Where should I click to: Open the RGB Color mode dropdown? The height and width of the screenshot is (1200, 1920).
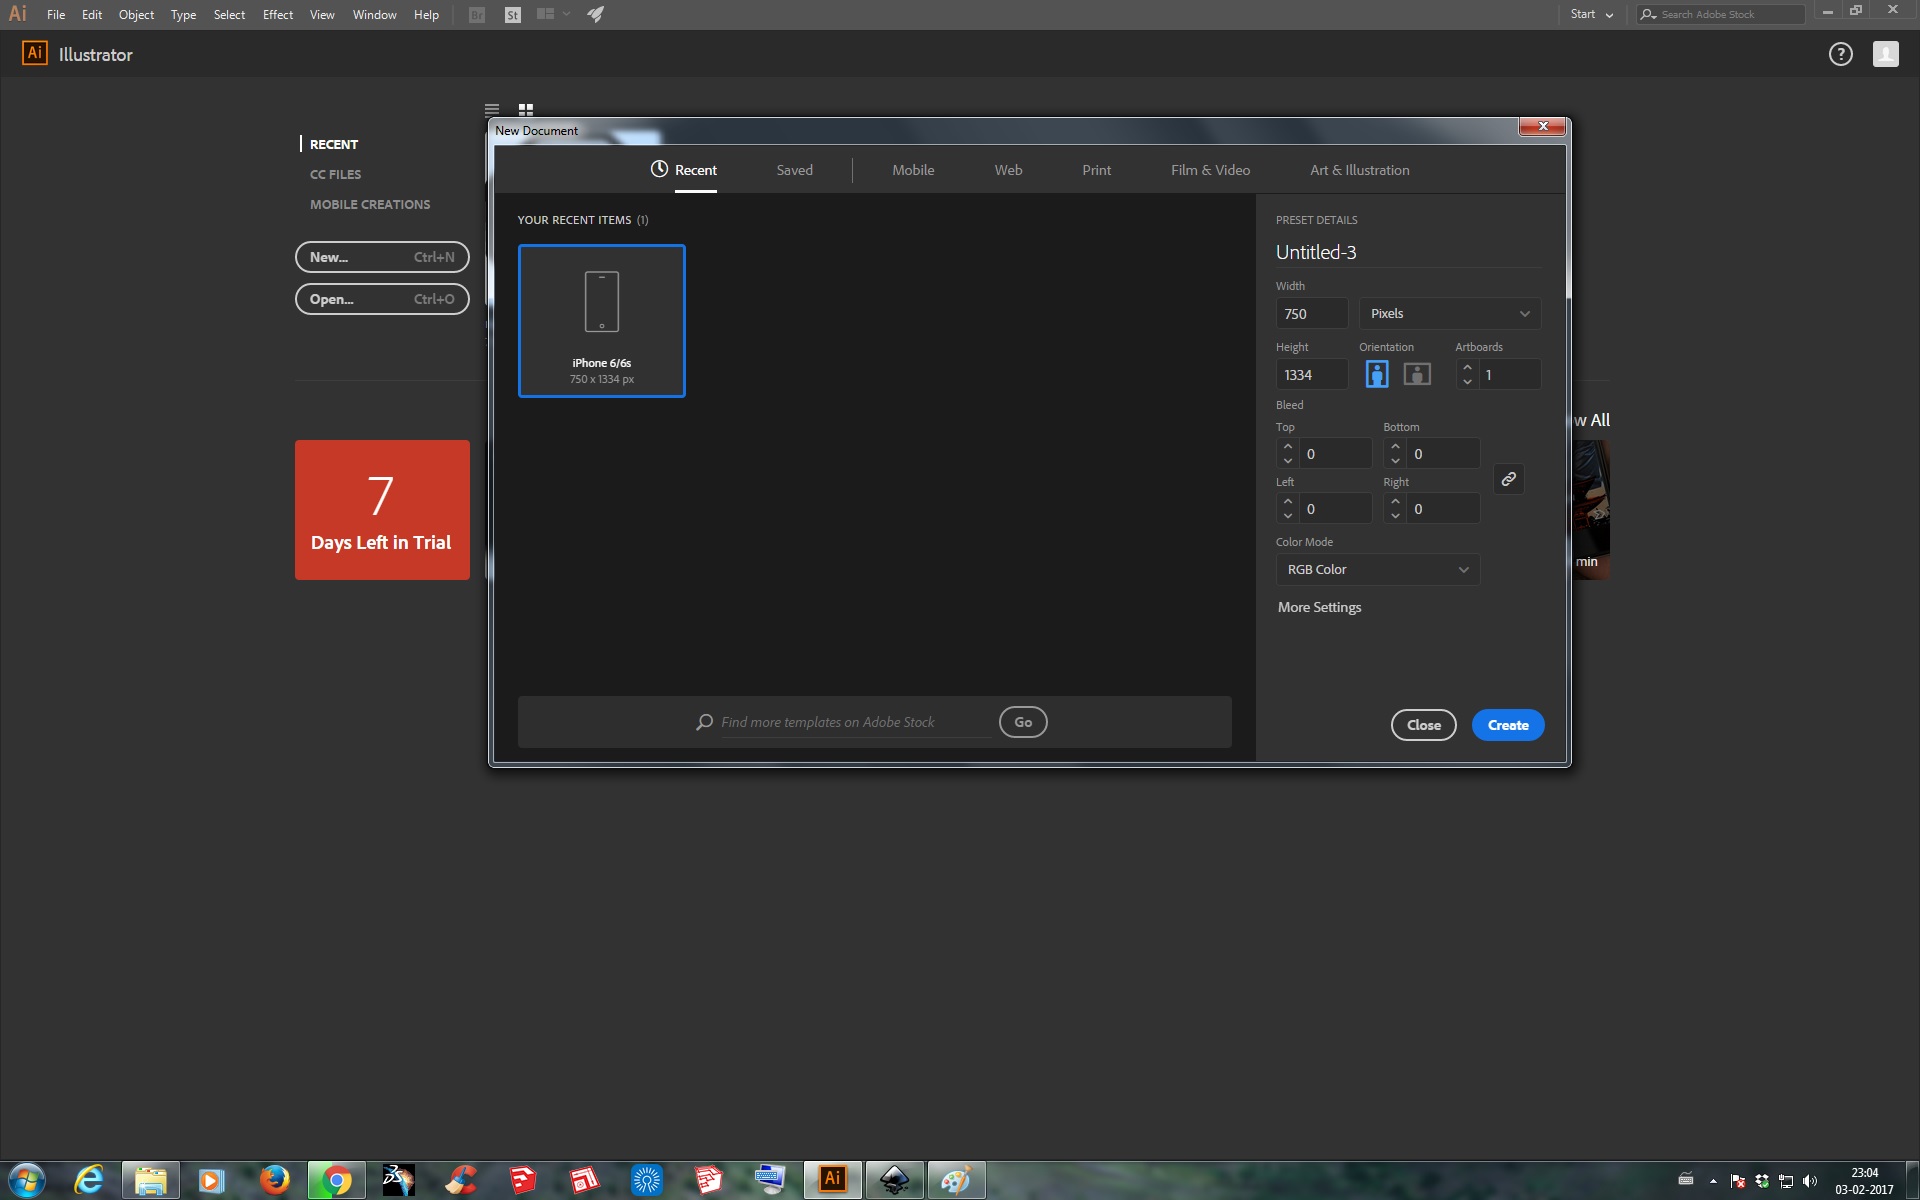[1377, 570]
